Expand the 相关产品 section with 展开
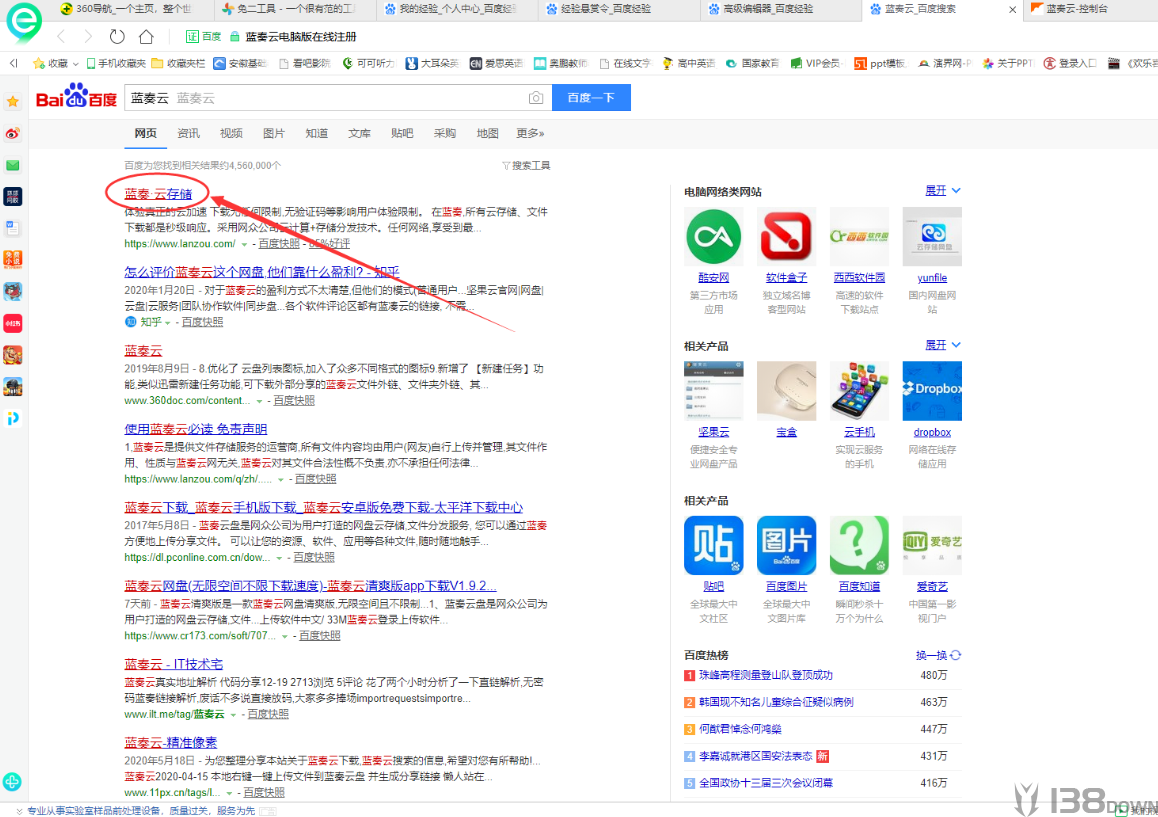Image resolution: width=1158 pixels, height=817 pixels. tap(943, 345)
